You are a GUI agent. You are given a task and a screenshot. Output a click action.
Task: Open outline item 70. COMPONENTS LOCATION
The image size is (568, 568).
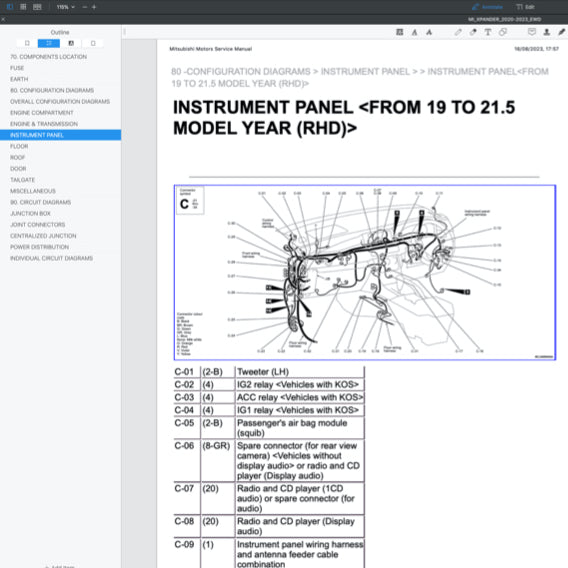point(49,57)
